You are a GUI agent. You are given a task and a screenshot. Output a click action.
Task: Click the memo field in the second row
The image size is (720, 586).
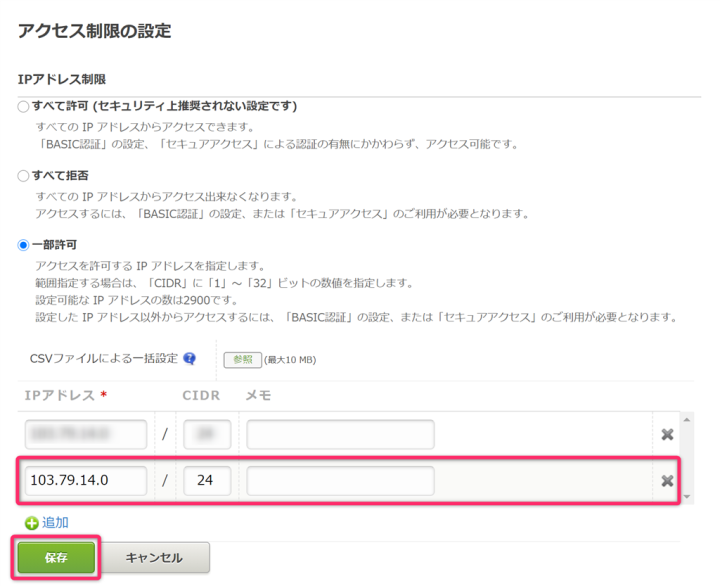340,481
